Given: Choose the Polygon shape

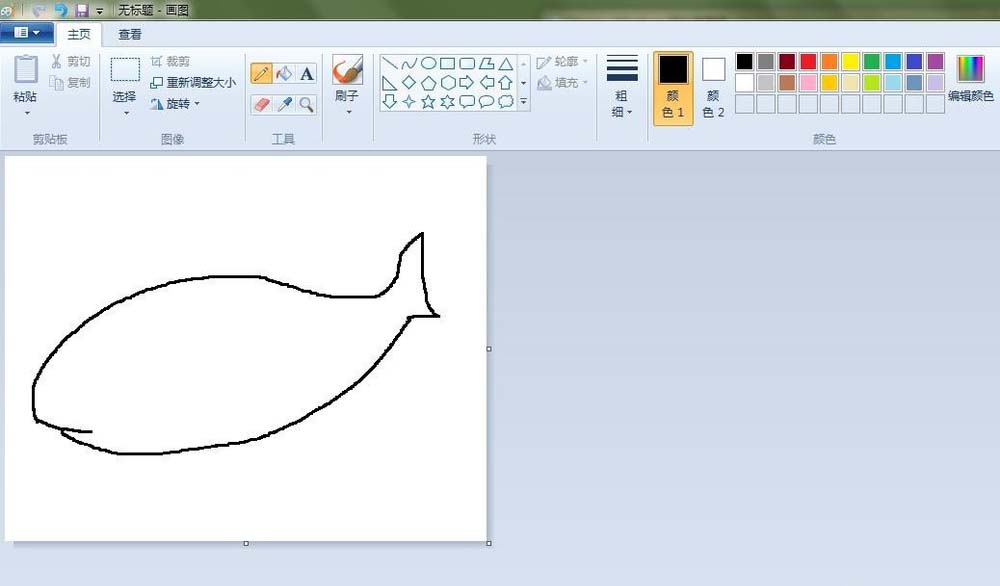Looking at the screenshot, I should (x=487, y=63).
